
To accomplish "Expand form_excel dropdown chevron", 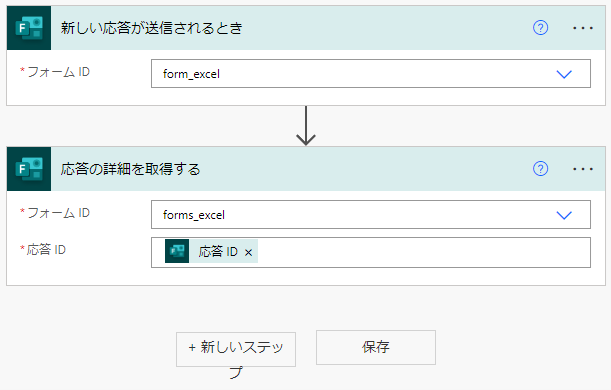I will pyautogui.click(x=564, y=74).
